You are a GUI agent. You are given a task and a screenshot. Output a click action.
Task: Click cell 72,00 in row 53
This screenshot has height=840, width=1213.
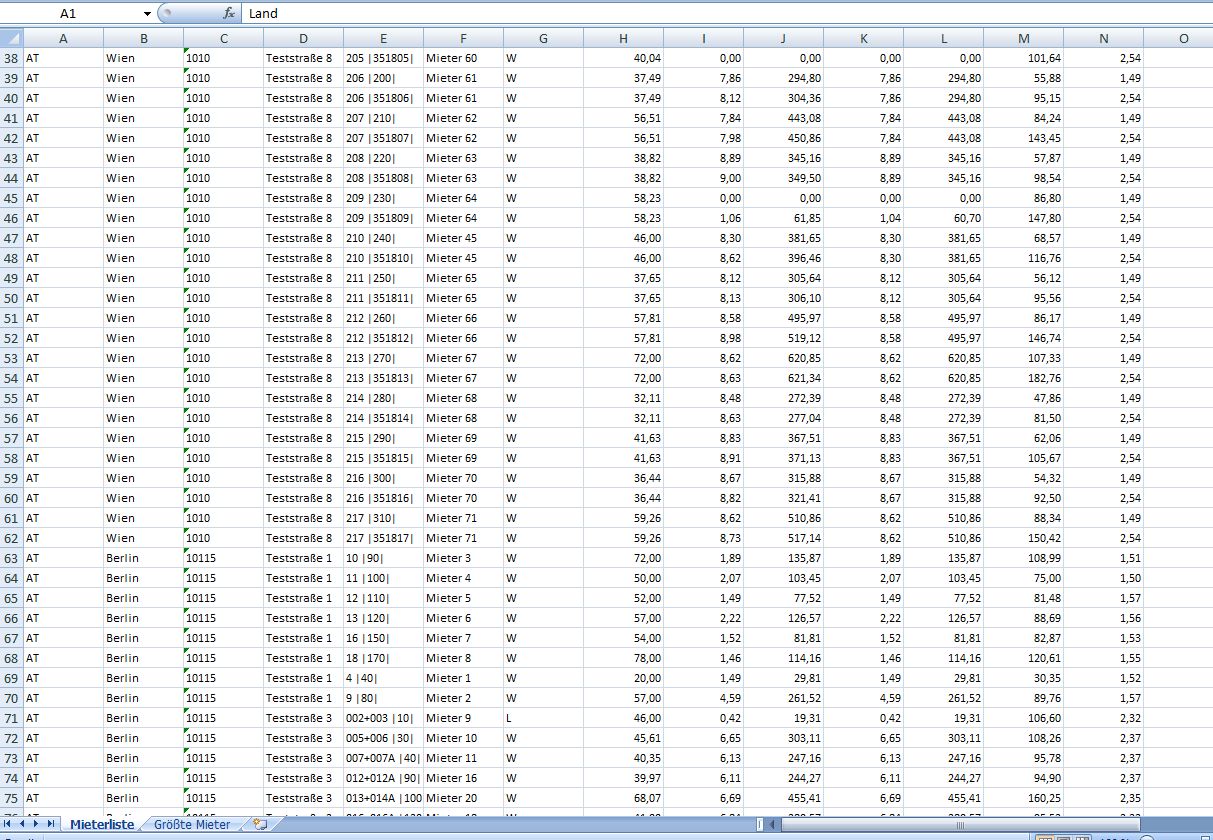[623, 358]
